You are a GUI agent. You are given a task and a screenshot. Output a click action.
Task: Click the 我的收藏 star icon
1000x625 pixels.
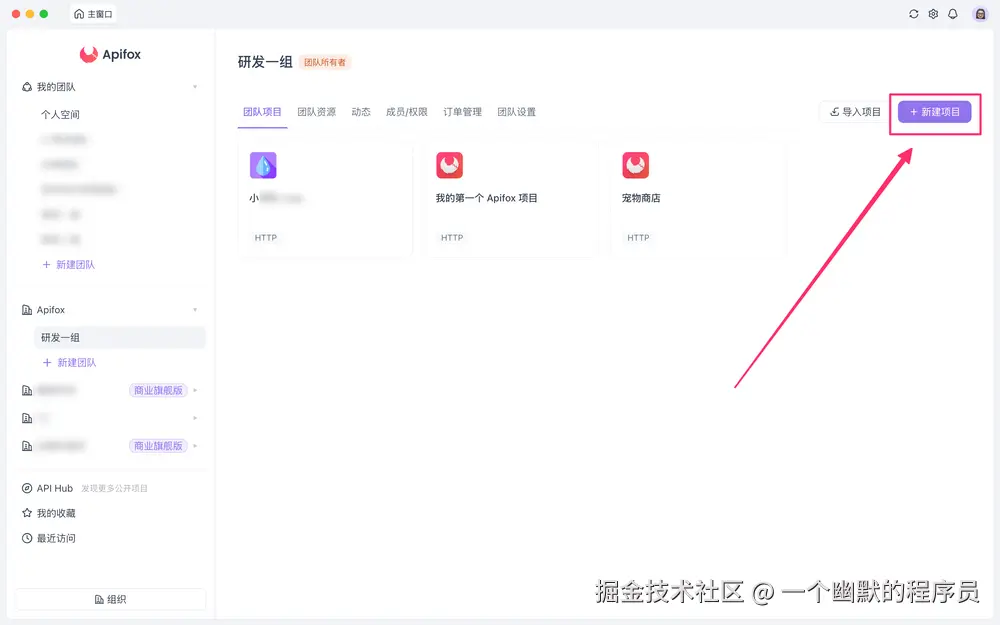[27, 513]
